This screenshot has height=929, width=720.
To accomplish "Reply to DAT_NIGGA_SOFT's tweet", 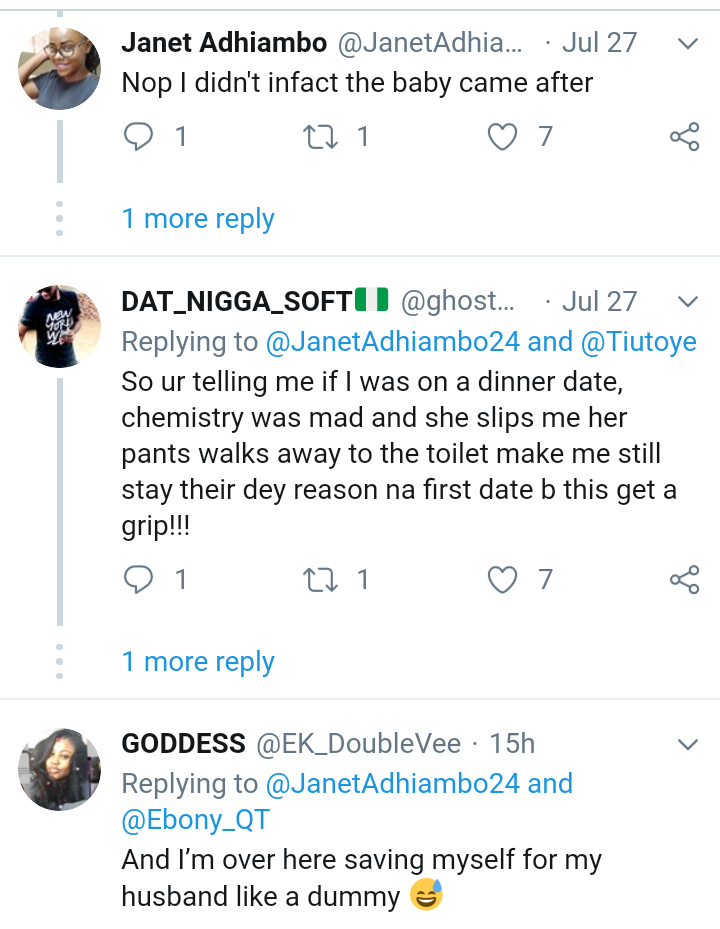I will tap(137, 579).
